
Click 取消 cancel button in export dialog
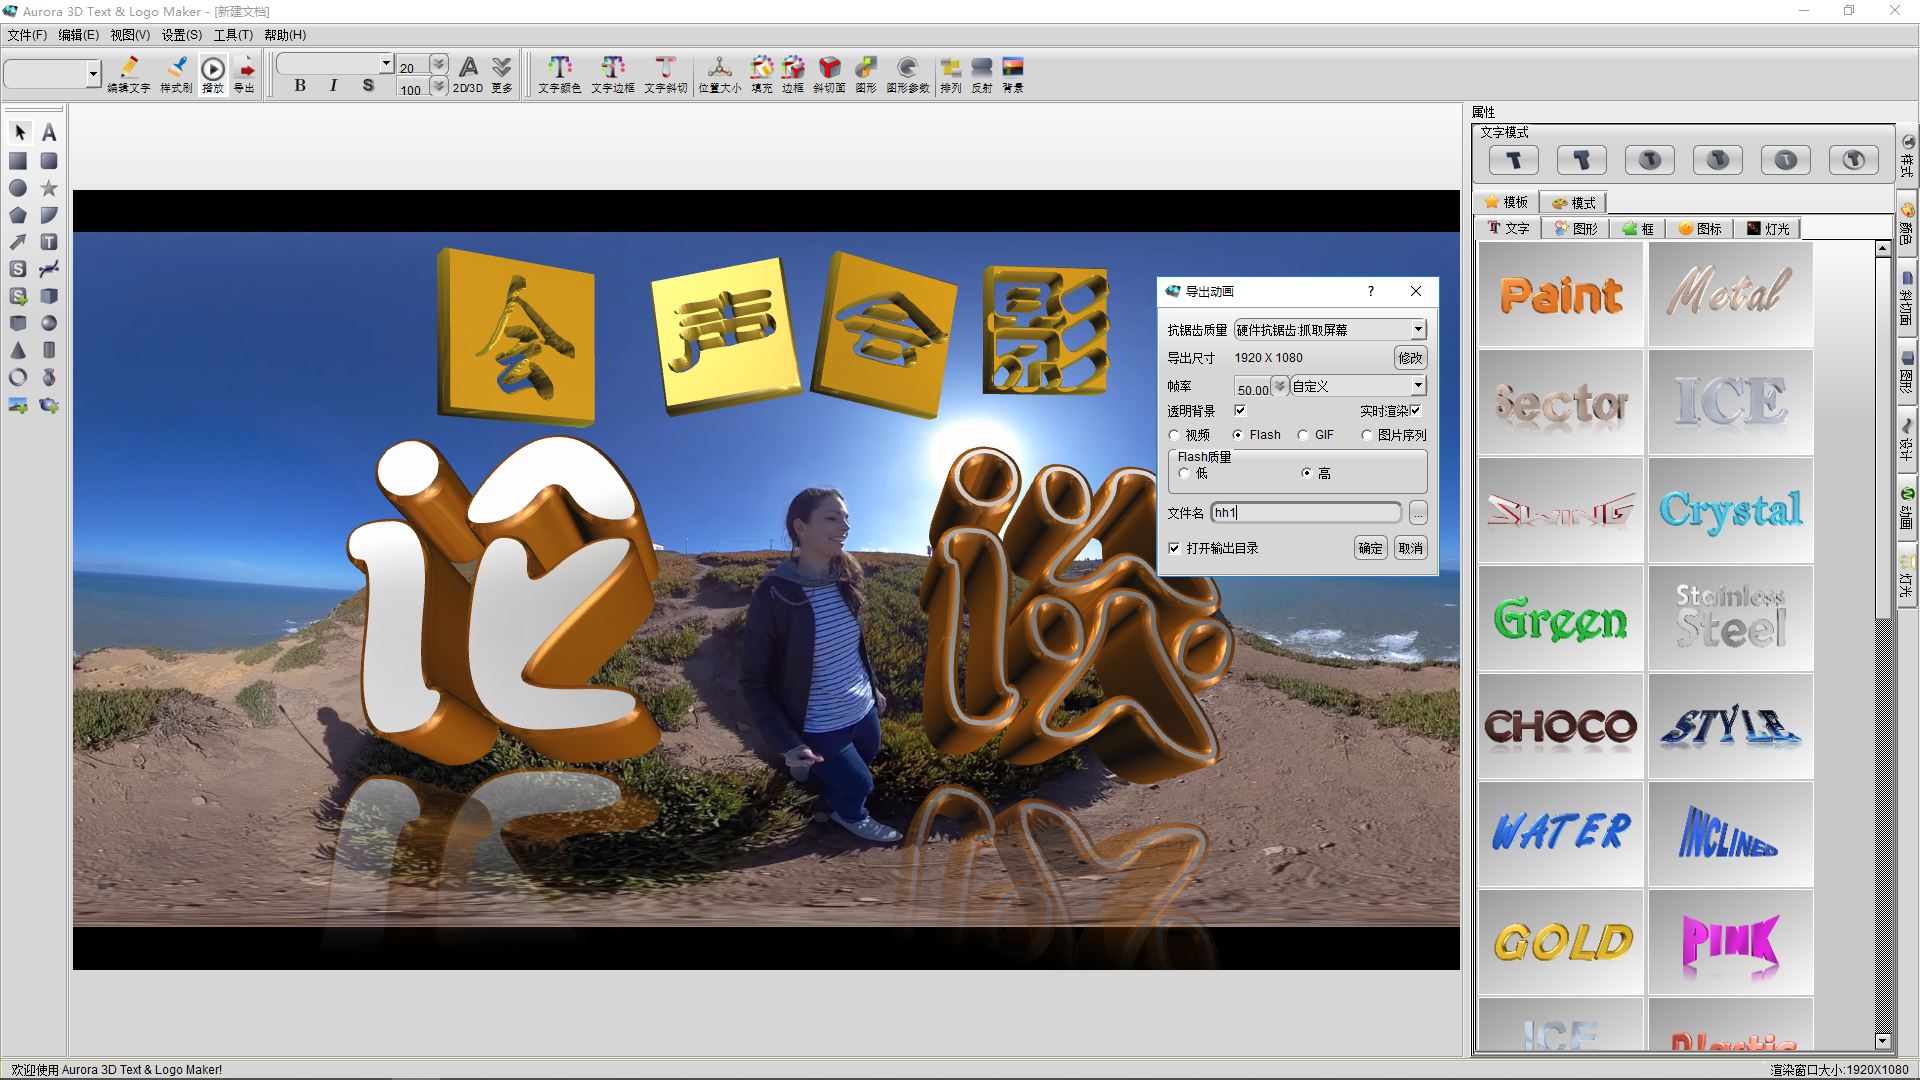point(1410,548)
